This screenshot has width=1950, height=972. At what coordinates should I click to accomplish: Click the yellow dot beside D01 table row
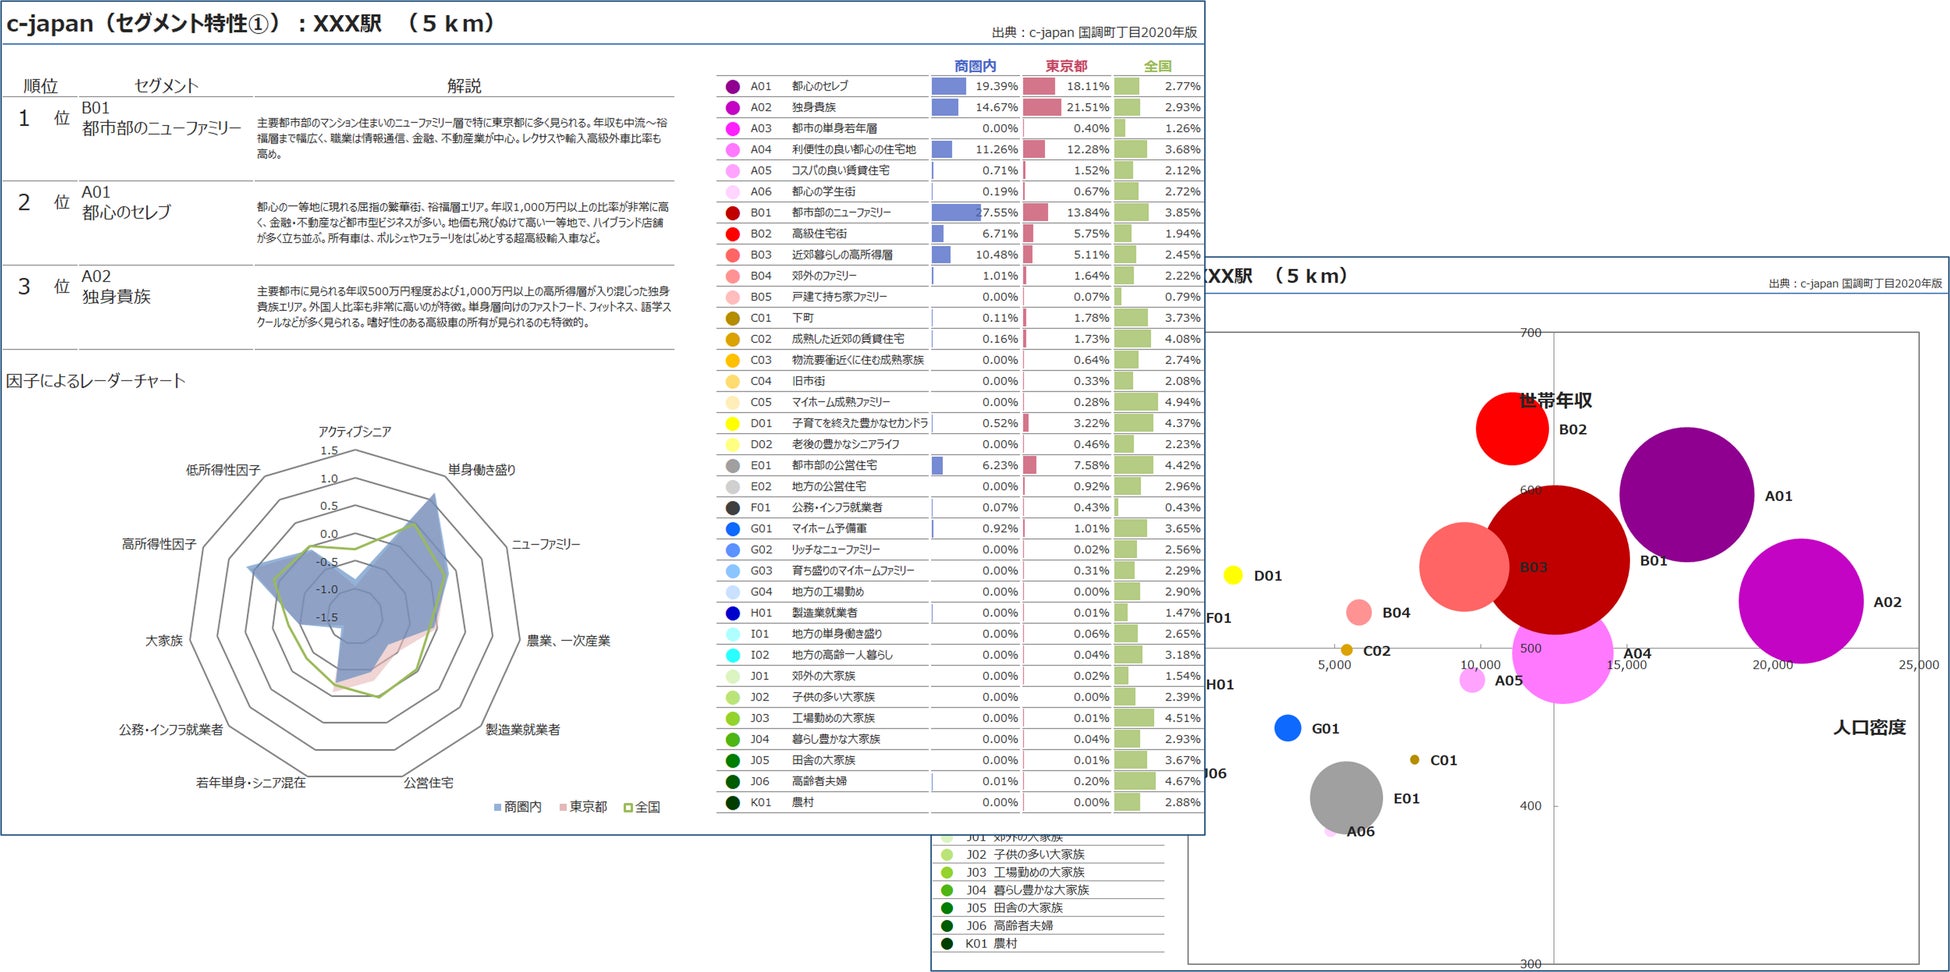pyautogui.click(x=733, y=424)
